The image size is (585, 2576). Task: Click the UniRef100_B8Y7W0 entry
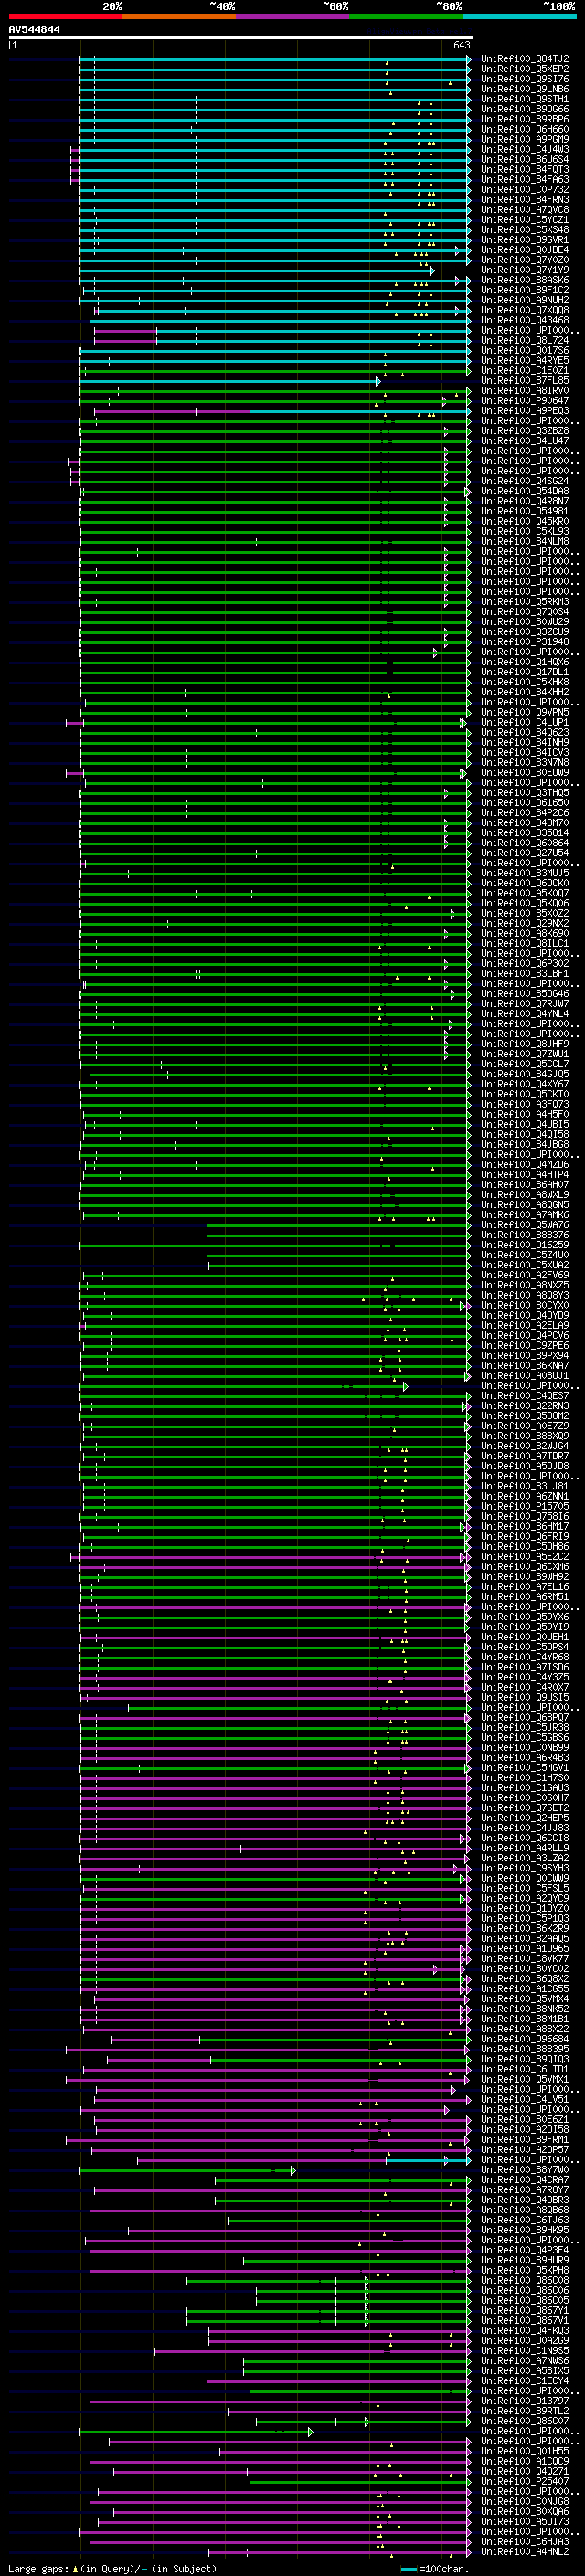tap(524, 2170)
